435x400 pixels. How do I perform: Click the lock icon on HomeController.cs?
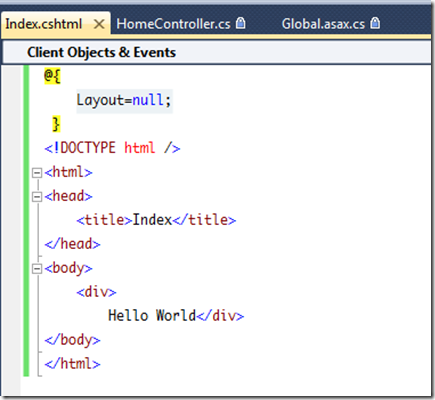pyautogui.click(x=241, y=23)
